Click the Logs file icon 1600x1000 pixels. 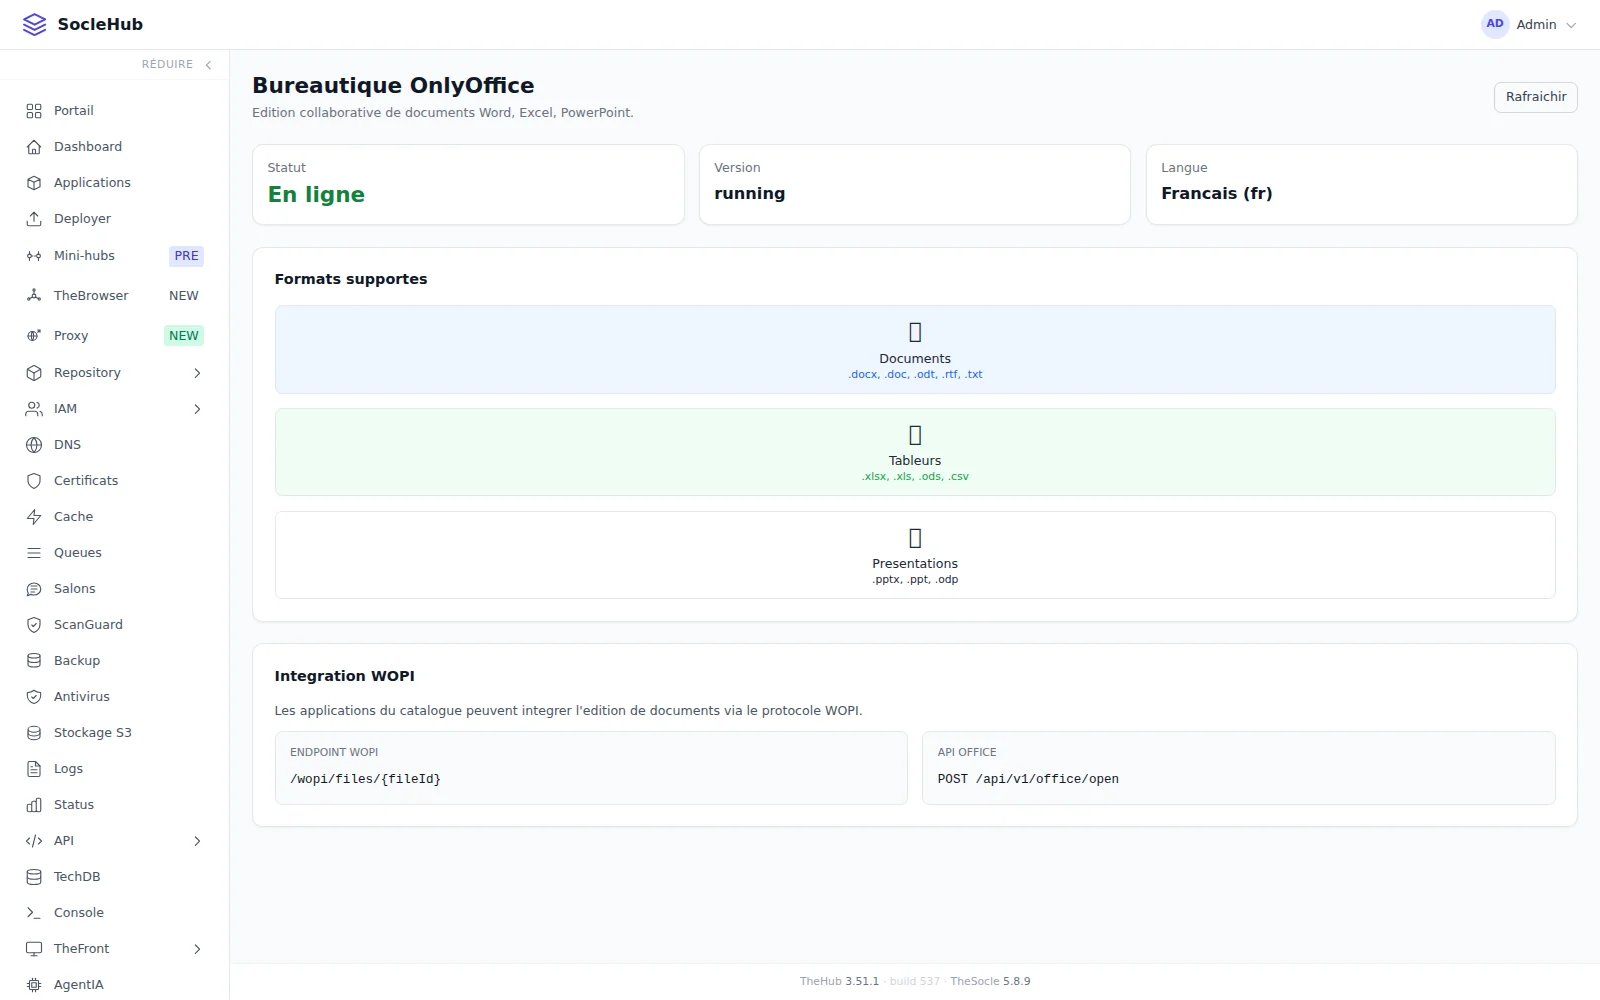coord(34,769)
